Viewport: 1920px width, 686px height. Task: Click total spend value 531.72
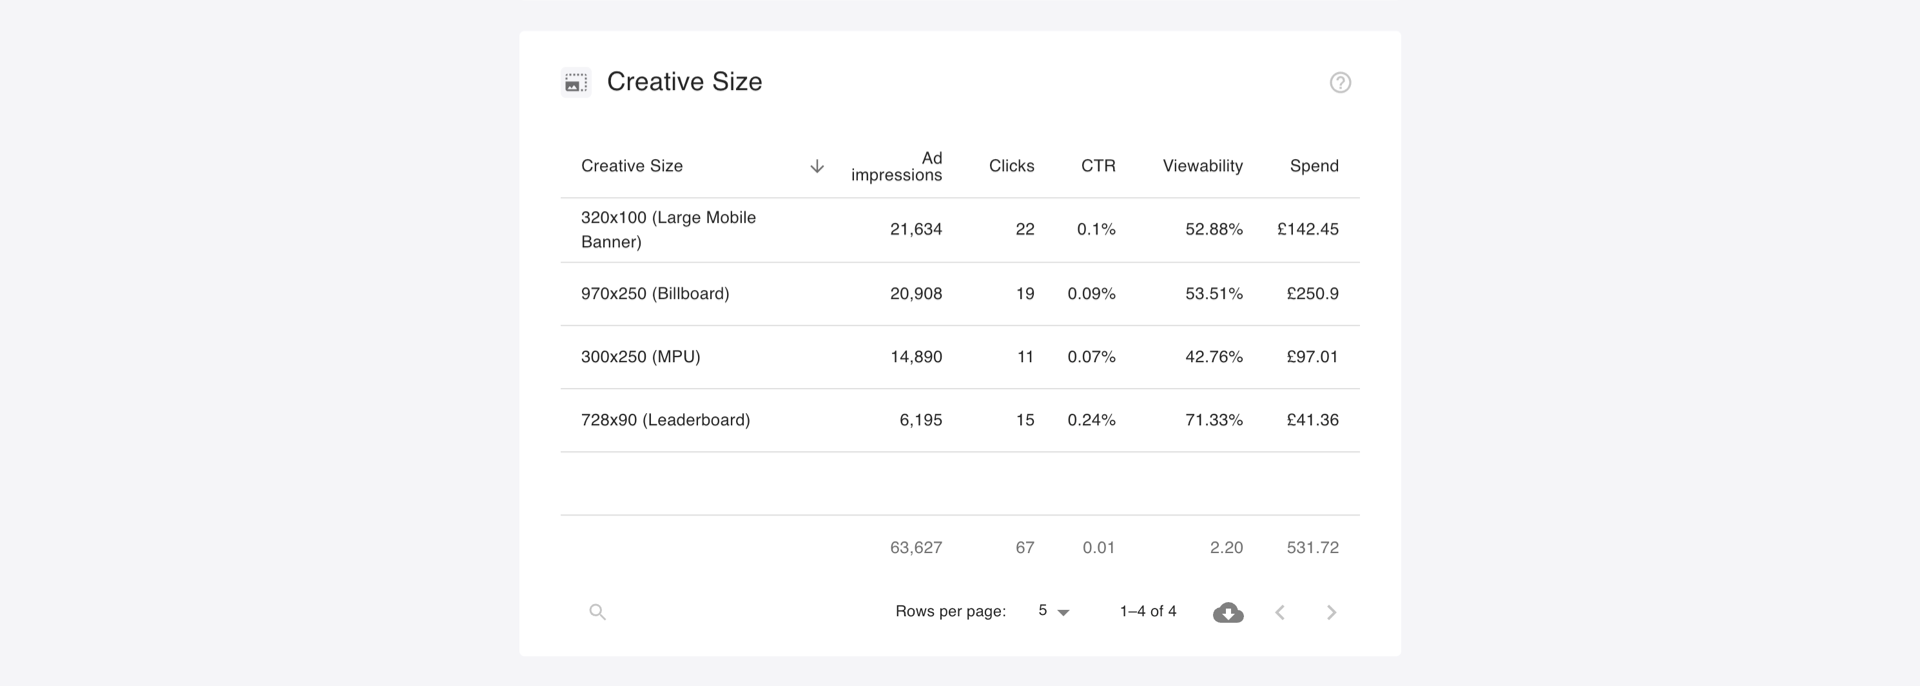point(1312,548)
